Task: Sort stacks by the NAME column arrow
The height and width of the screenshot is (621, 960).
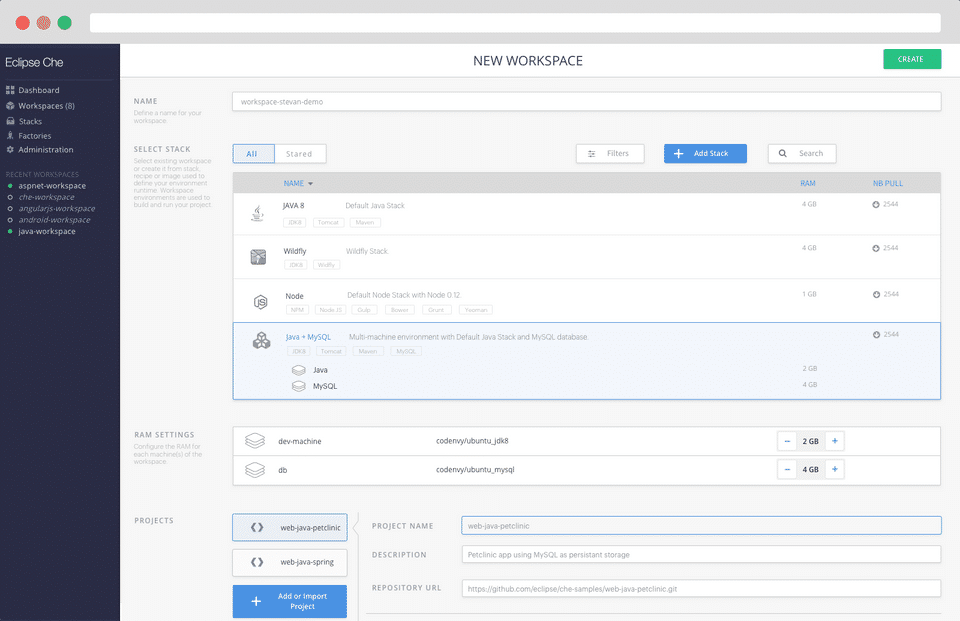Action: [x=310, y=184]
